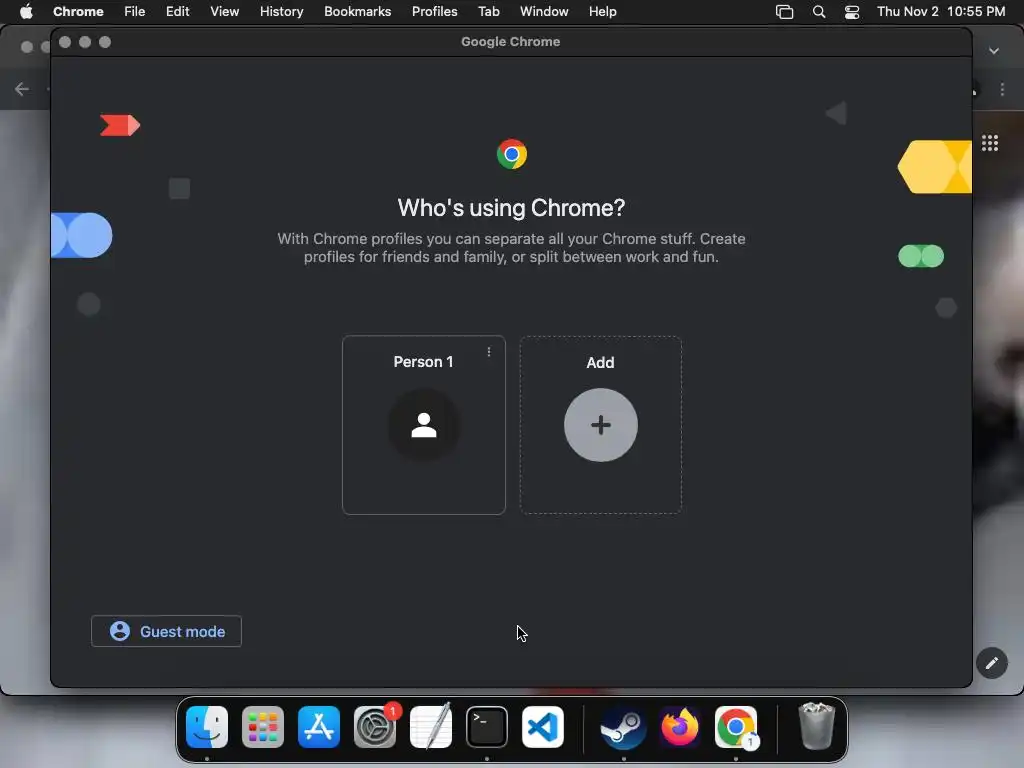The height and width of the screenshot is (768, 1024).
Task: Click the Chrome logo above the heading
Action: (511, 154)
